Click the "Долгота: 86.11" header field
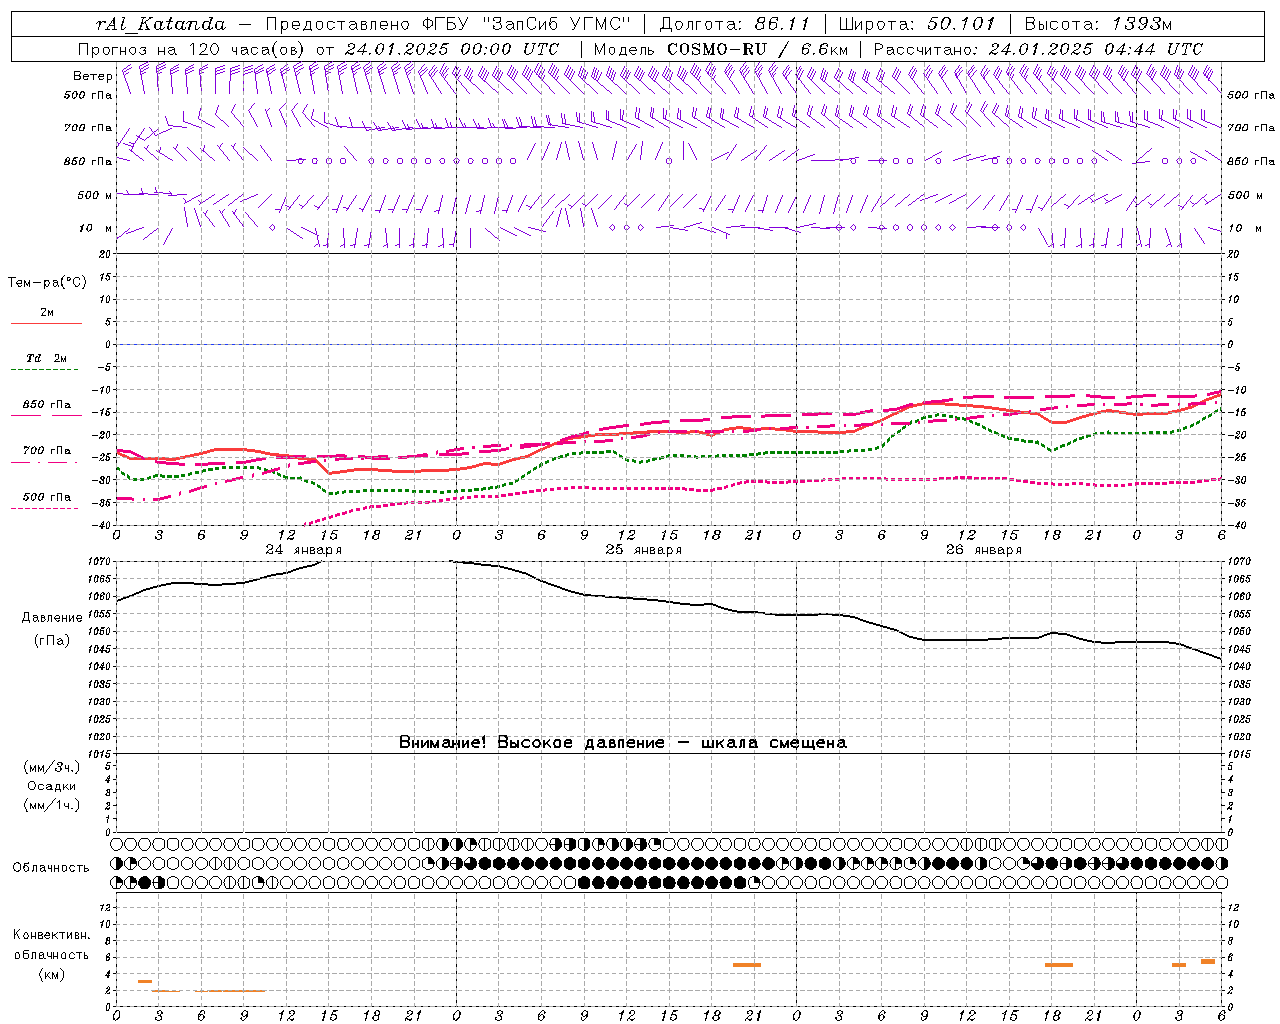Viewport: 1280px width, 1024px height. [735, 24]
